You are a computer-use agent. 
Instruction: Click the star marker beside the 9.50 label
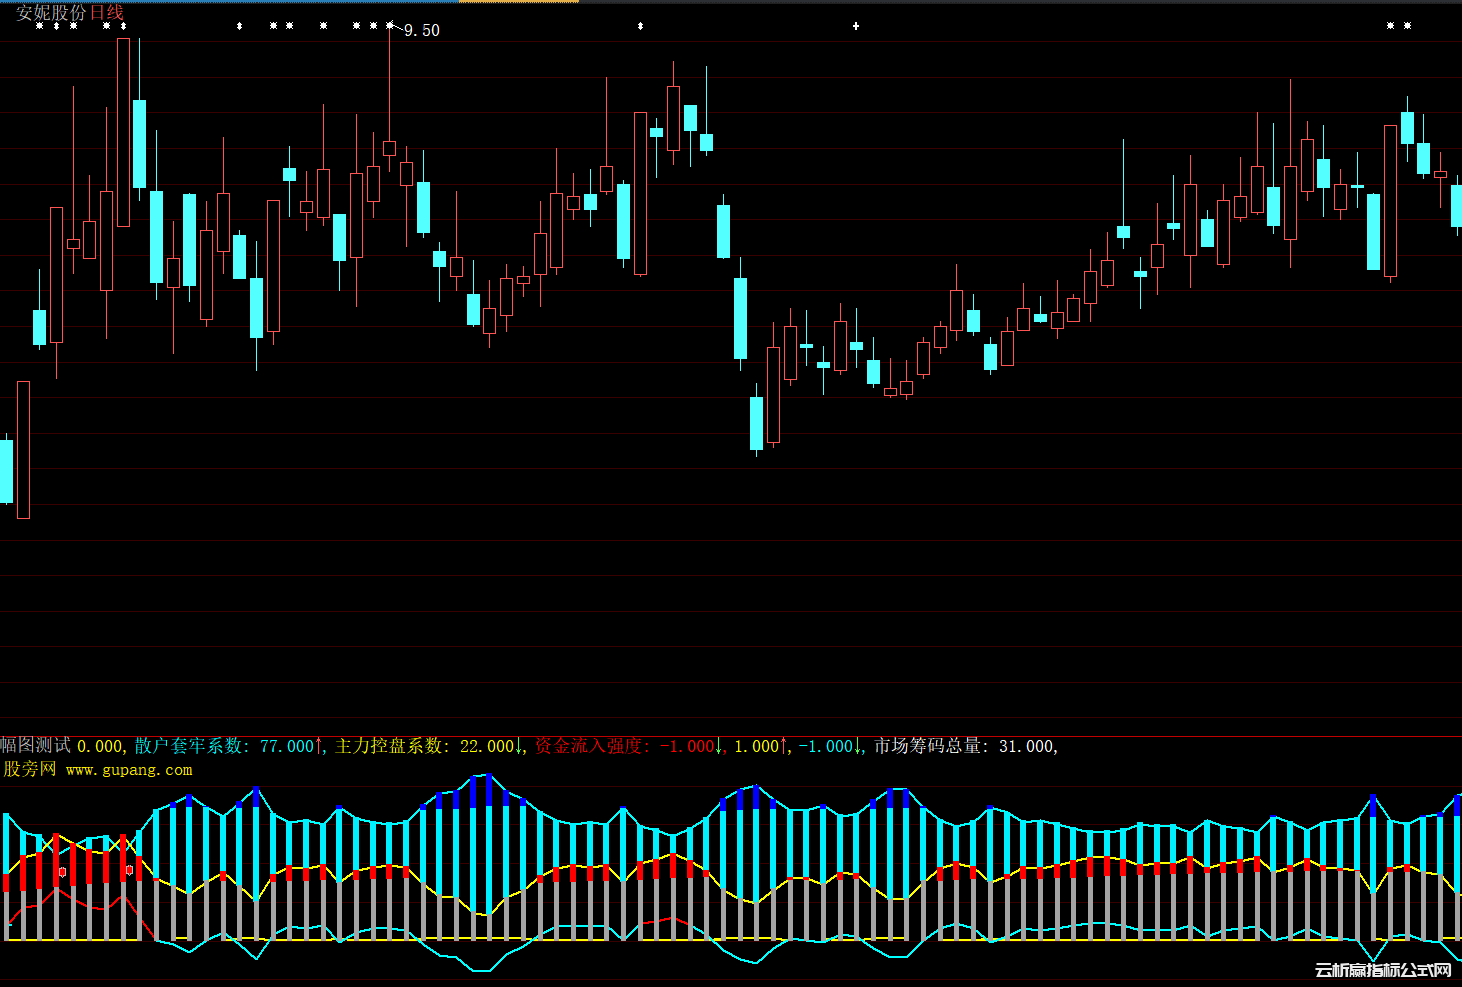pyautogui.click(x=390, y=26)
